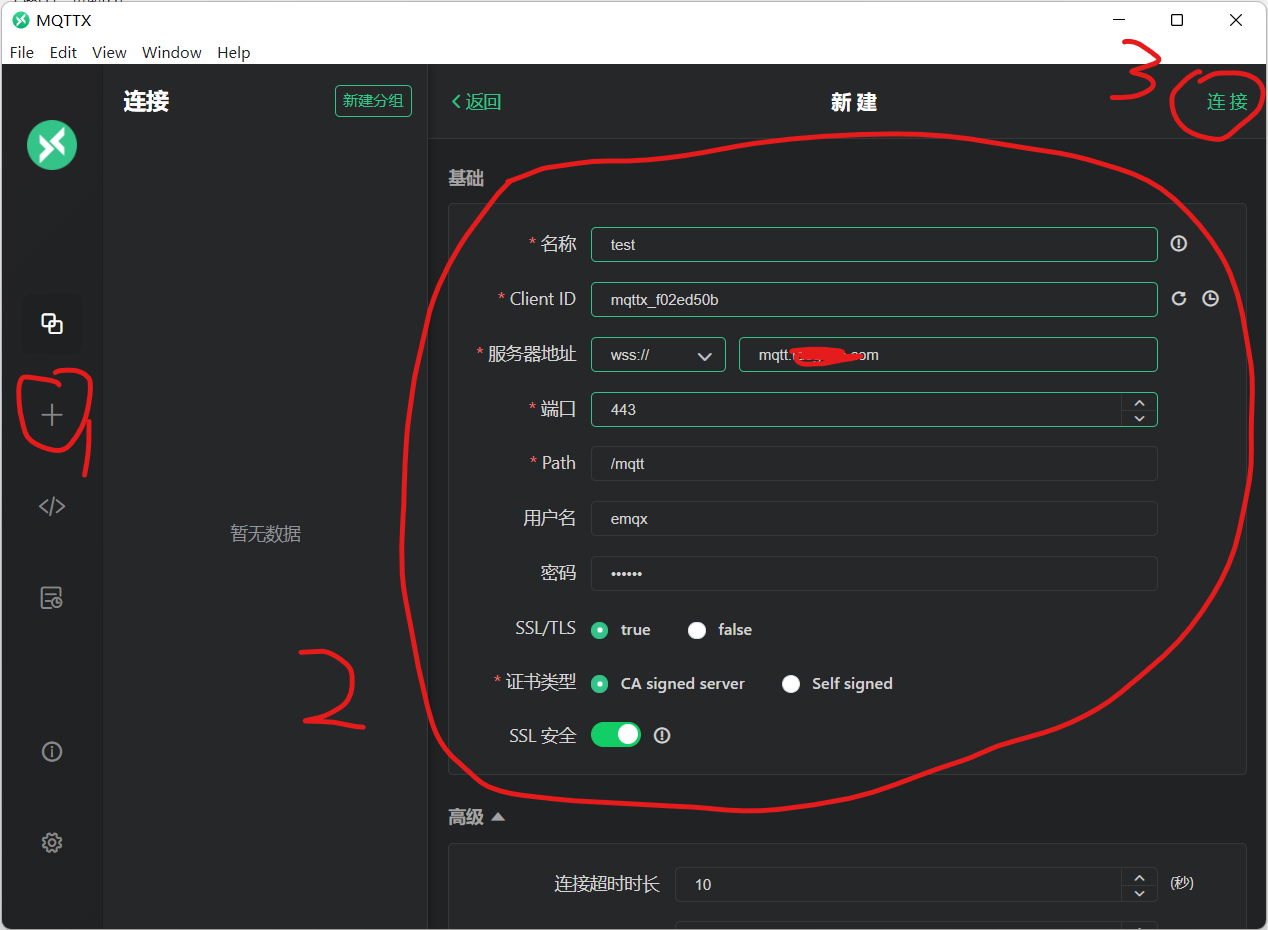Increase connection timeout with up arrow
The image size is (1268, 930).
[x=1139, y=876]
